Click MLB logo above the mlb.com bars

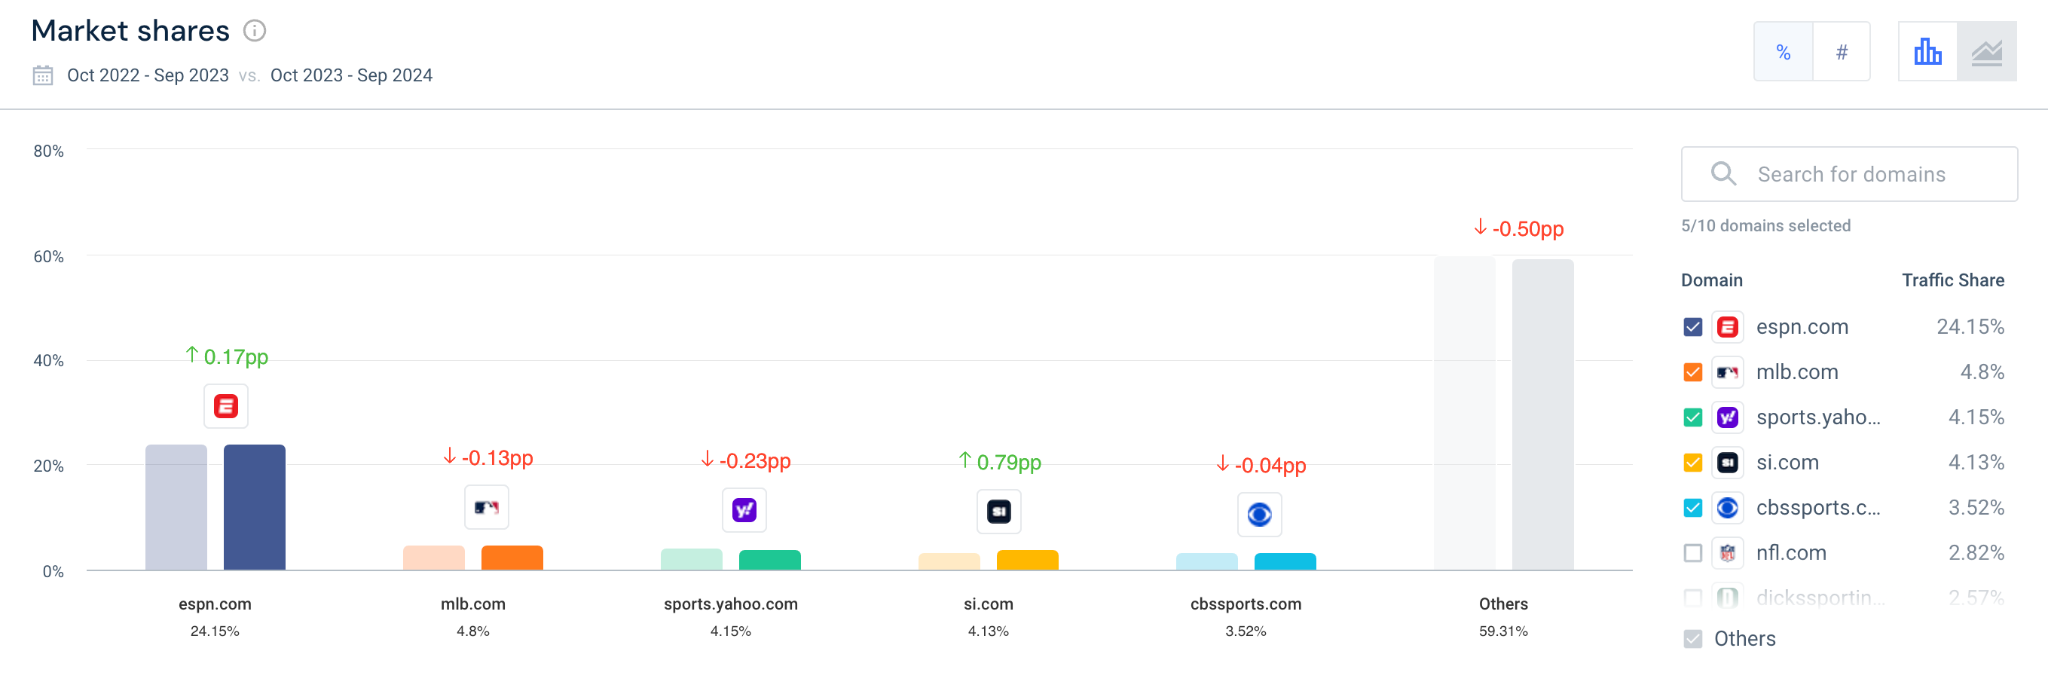(487, 508)
